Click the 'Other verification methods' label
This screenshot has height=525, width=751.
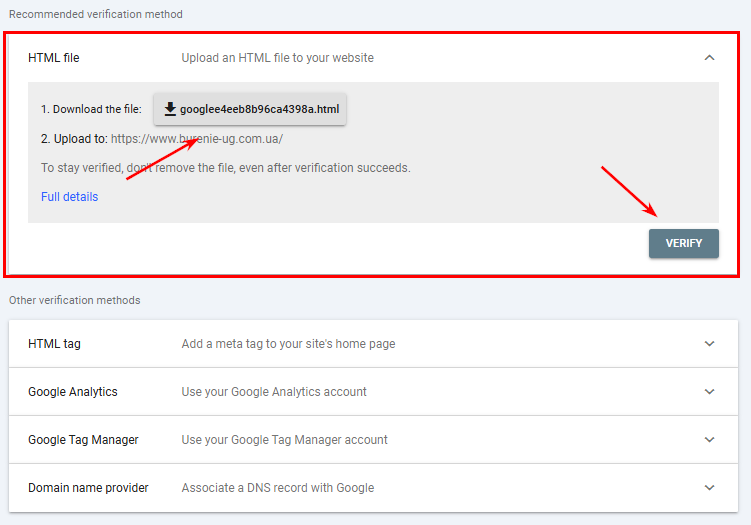(75, 300)
